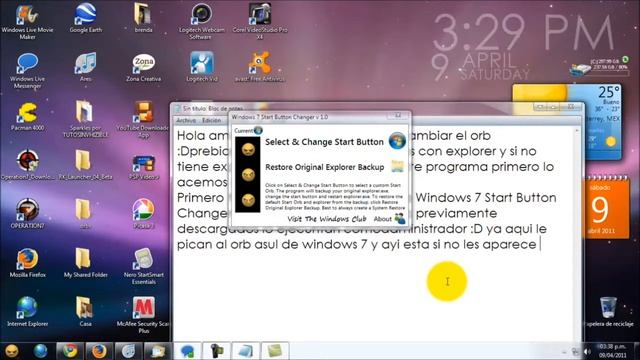Open the PK_Launcher_04_Beta folder

85,165
